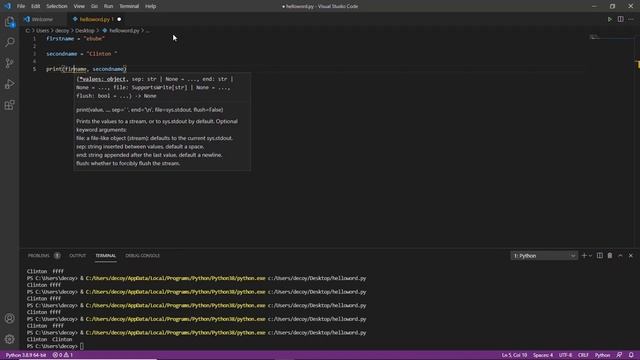Open the View menu
Viewport: 640px width, 360px height.
tap(79, 6)
